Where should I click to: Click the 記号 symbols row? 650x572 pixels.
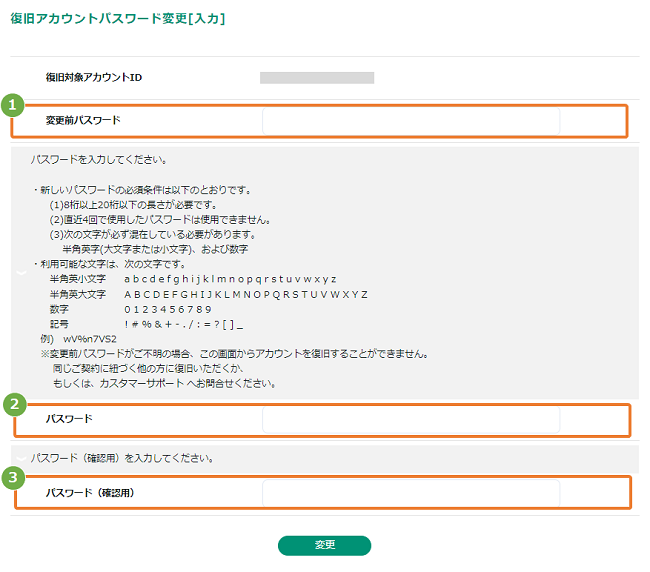tap(146, 324)
